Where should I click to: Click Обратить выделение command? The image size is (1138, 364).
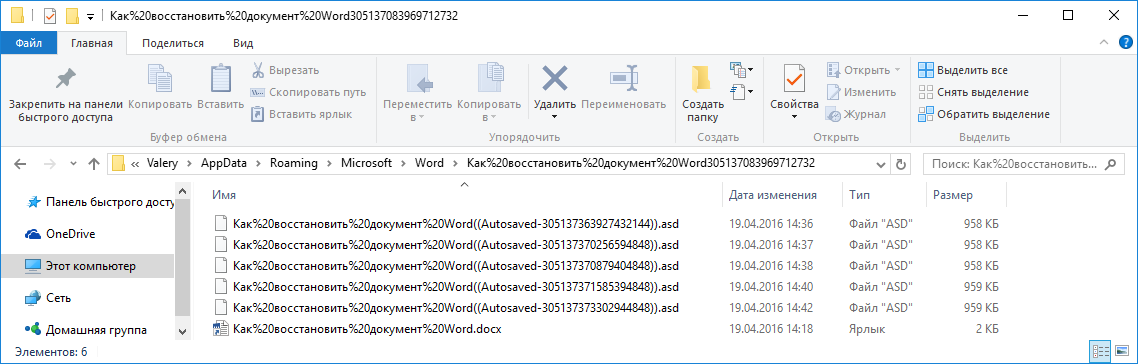coord(983,114)
